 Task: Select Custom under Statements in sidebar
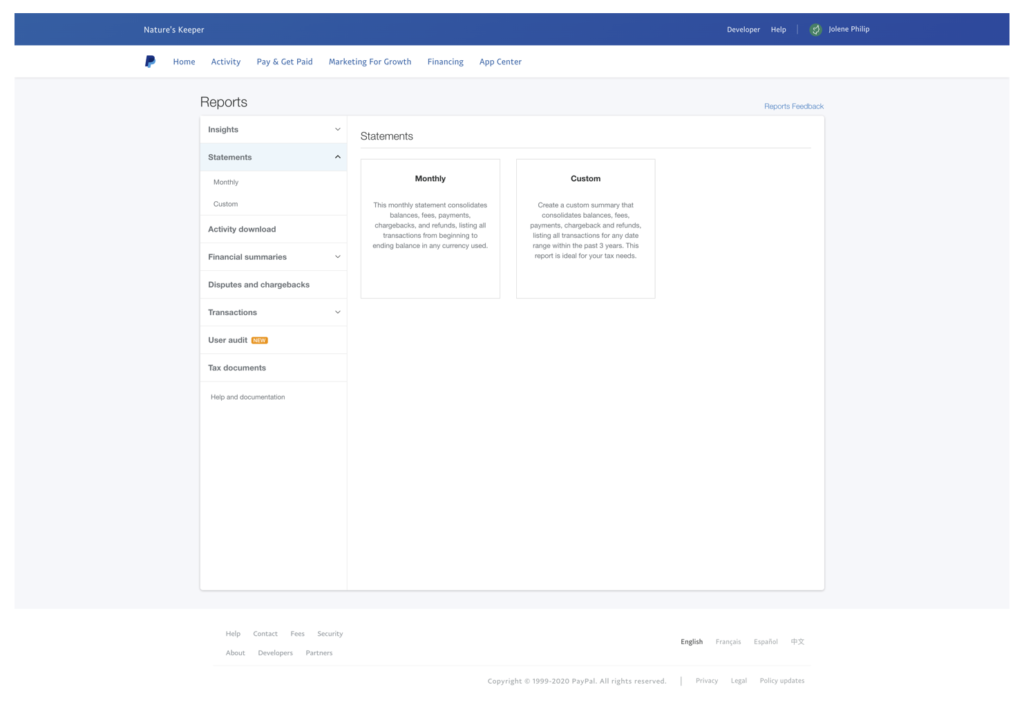point(225,204)
